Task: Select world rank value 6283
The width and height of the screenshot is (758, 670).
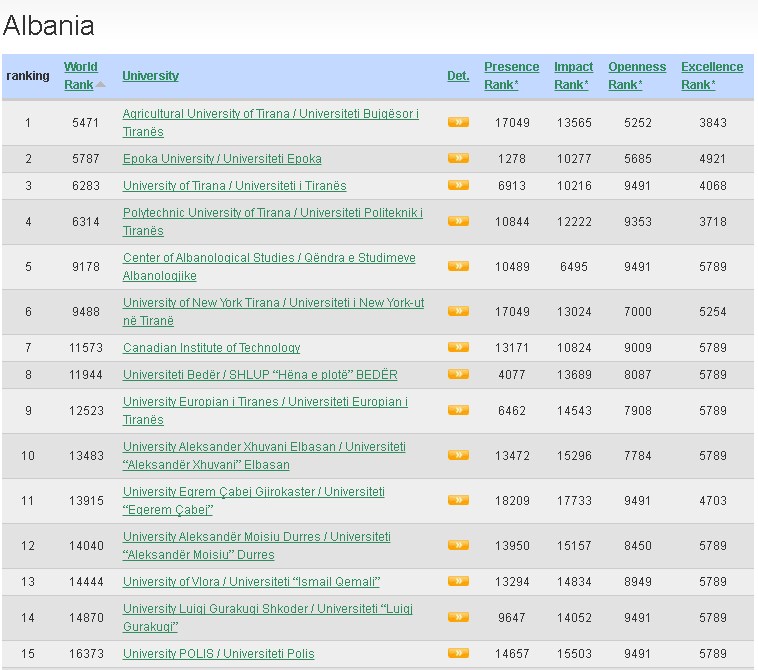Action: click(86, 186)
